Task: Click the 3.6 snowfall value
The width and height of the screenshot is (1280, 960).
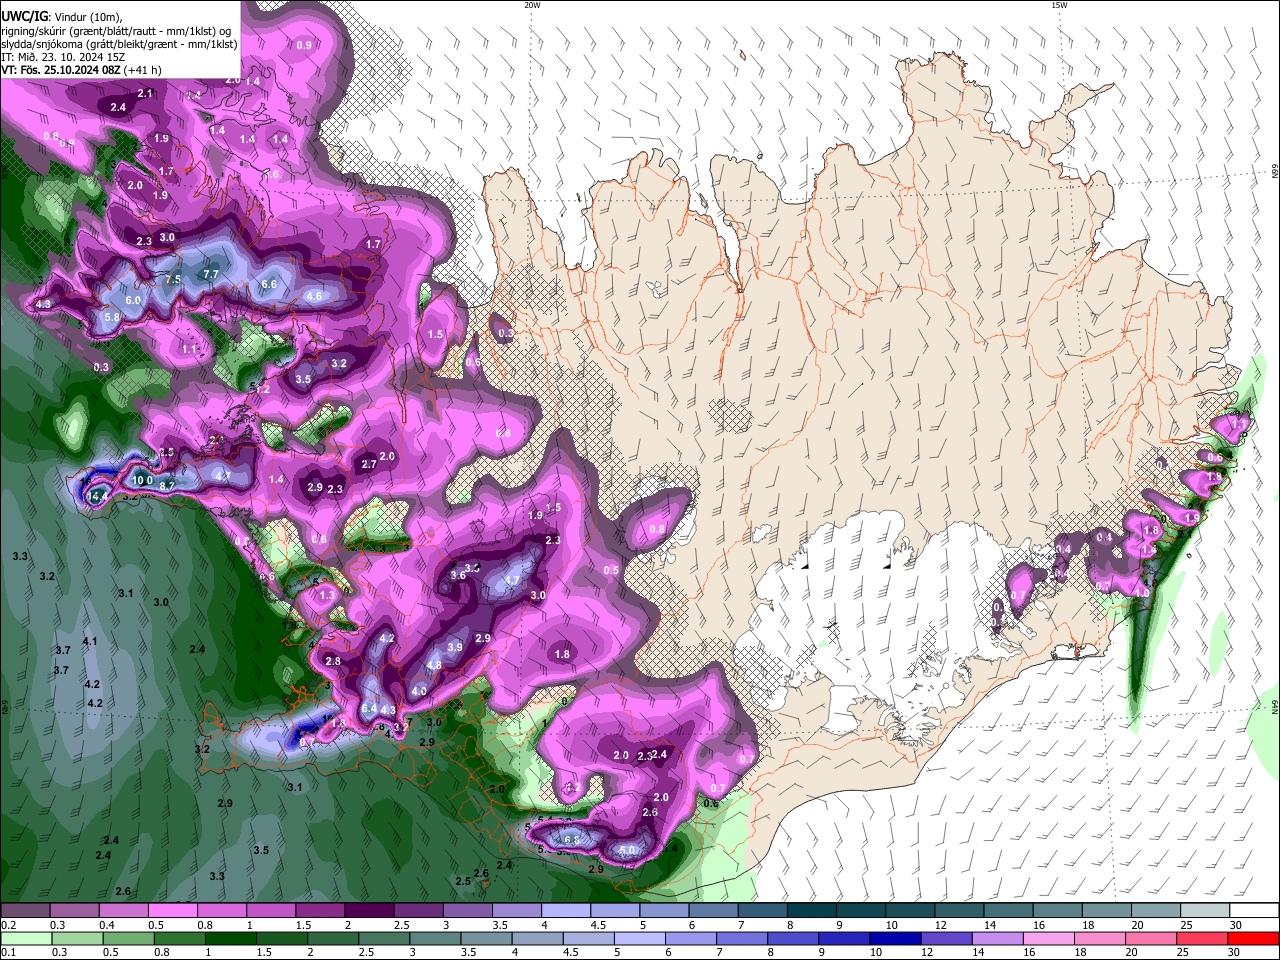Action: tap(458, 575)
